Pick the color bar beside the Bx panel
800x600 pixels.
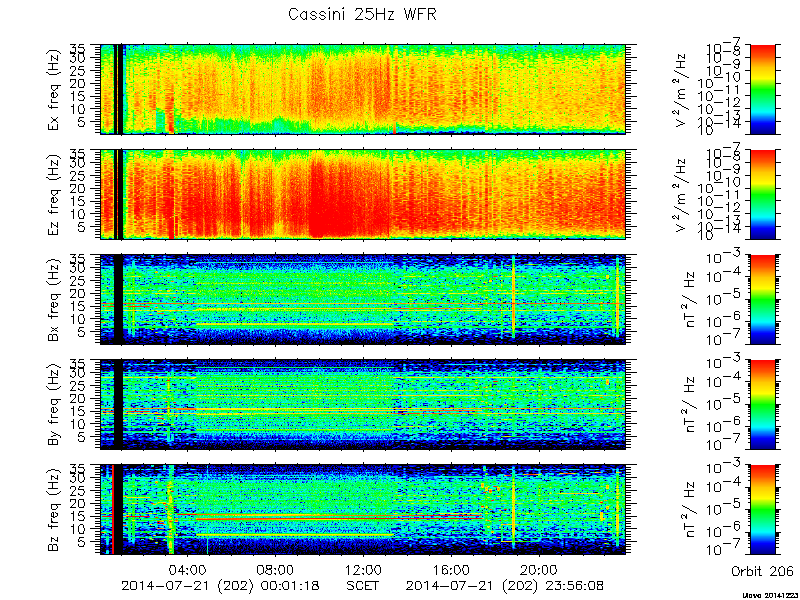click(762, 299)
